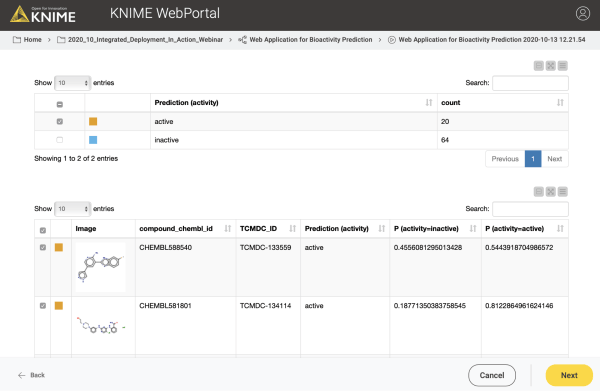Click the CHEMBL581801 molecule image
This screenshot has width=600, height=391.
click(x=101, y=326)
